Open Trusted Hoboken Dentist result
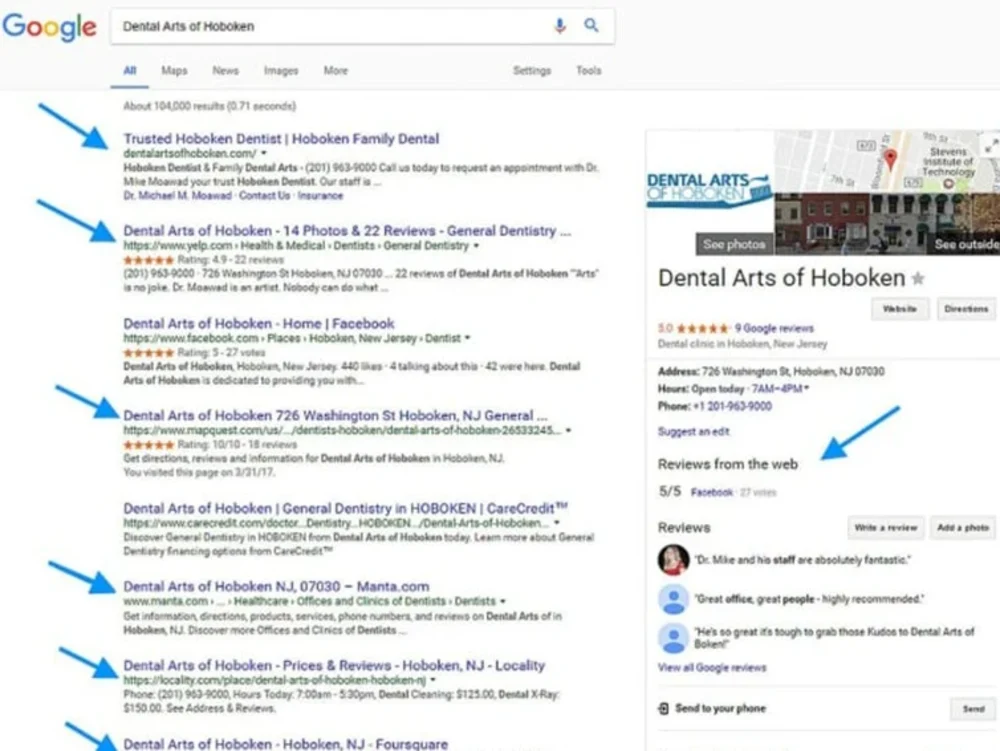The height and width of the screenshot is (751, 1000). coord(281,138)
